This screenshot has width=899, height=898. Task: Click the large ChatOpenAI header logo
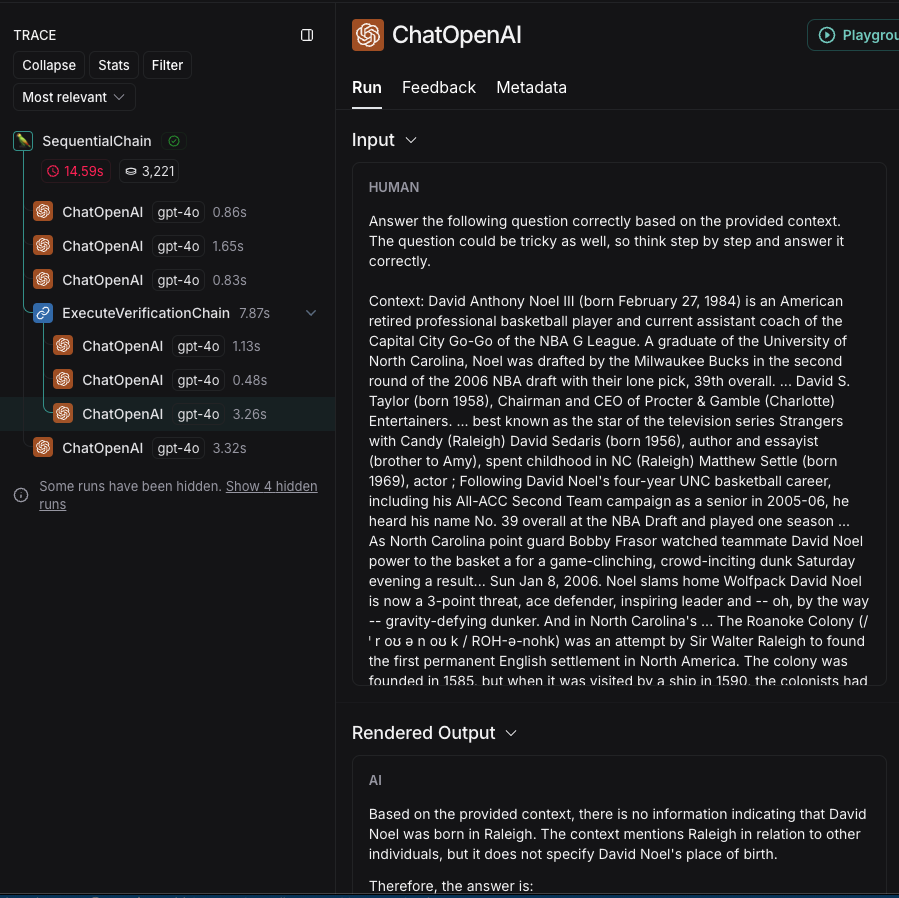368,35
